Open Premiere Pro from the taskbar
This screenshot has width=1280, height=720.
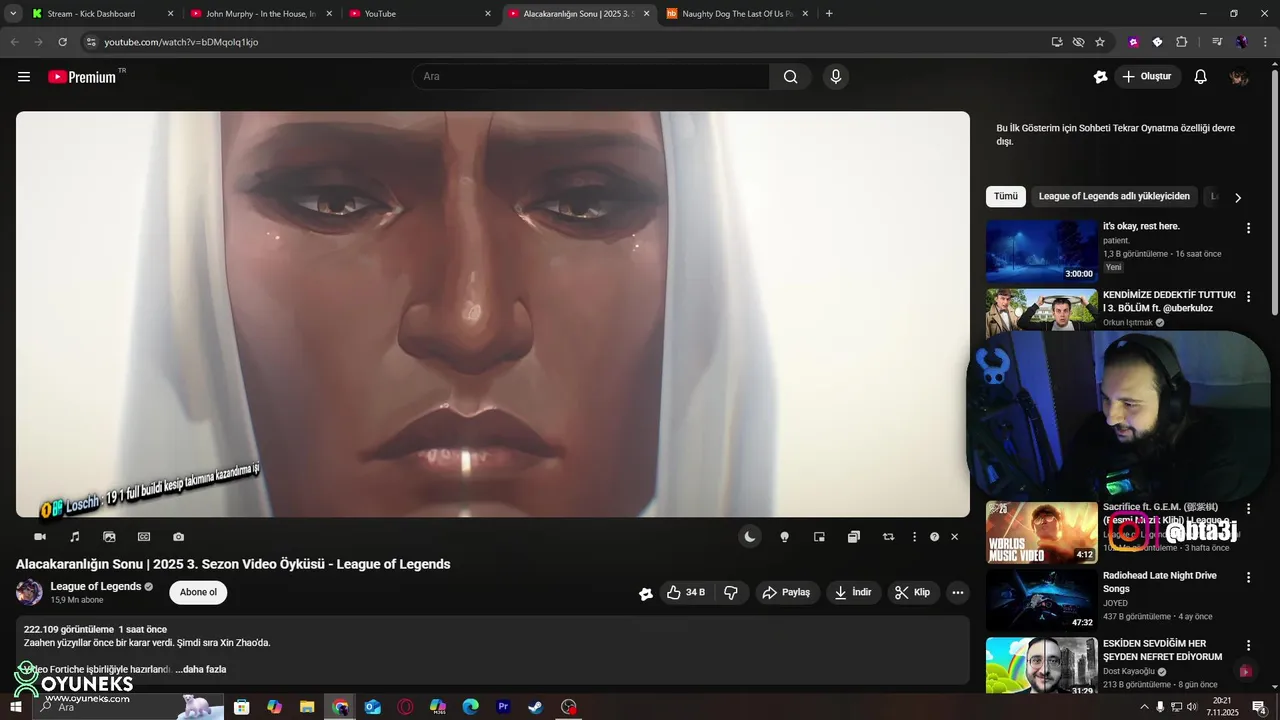503,707
